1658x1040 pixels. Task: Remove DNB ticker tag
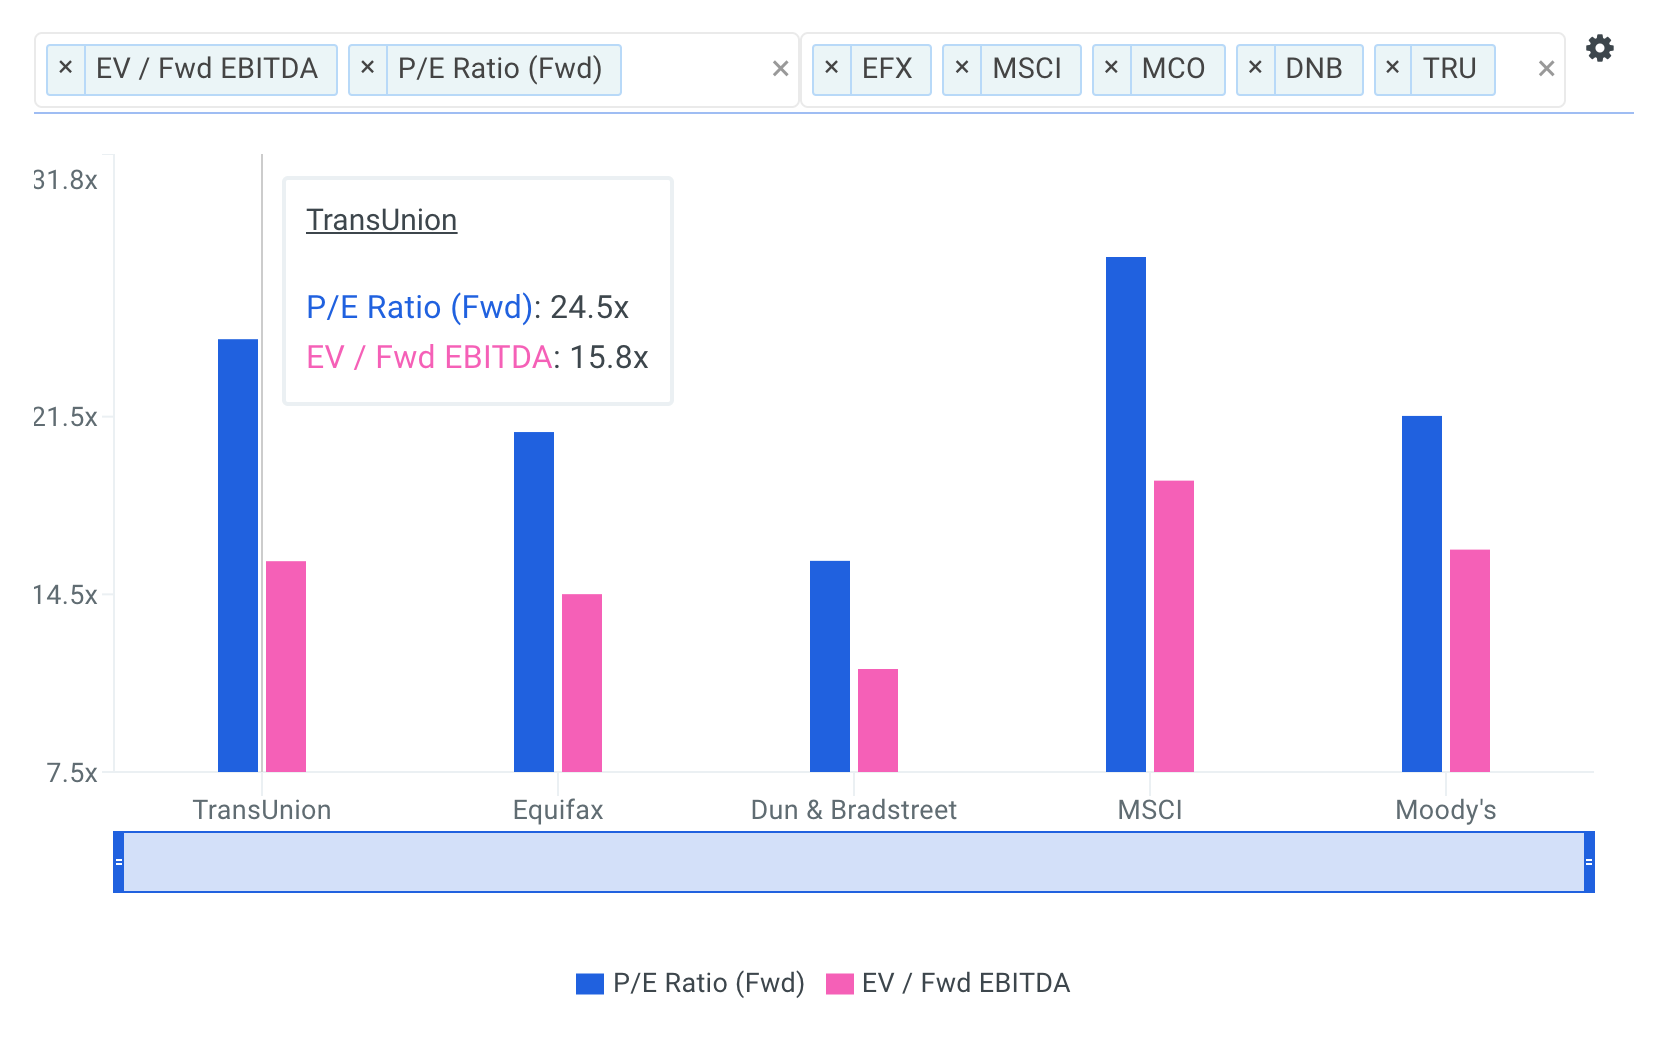pos(1256,69)
